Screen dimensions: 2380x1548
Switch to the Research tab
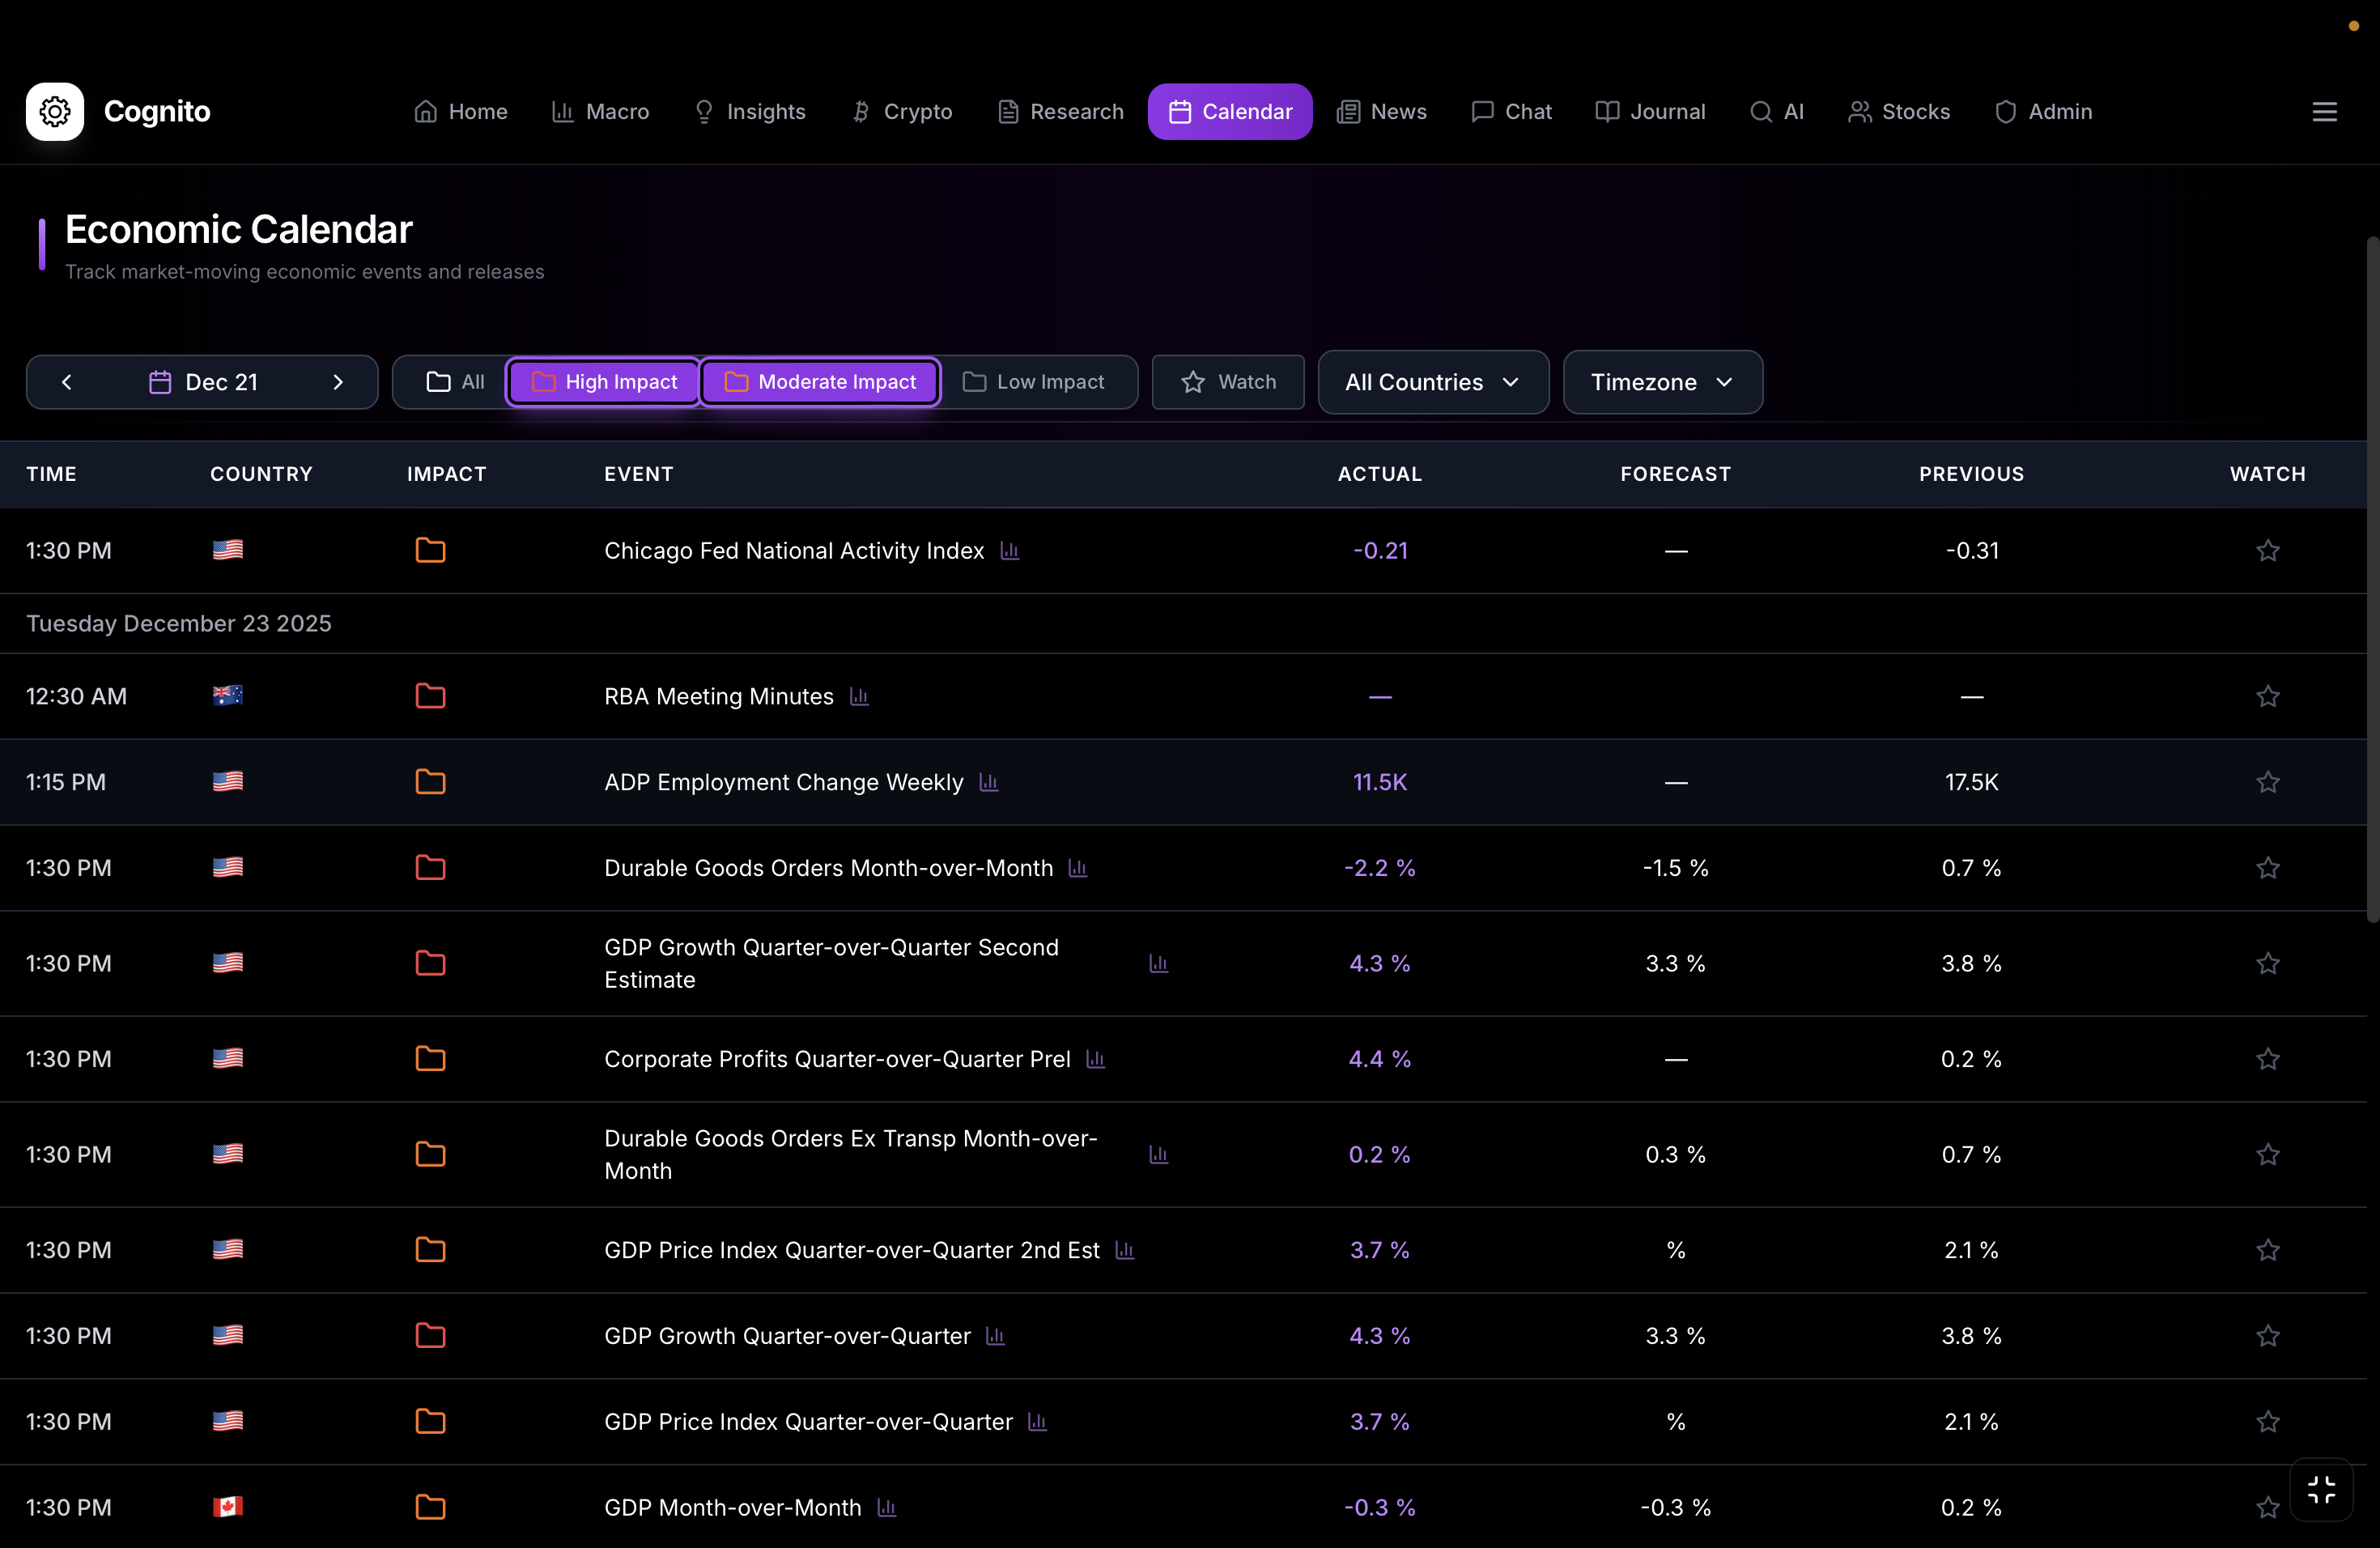[x=1060, y=112]
